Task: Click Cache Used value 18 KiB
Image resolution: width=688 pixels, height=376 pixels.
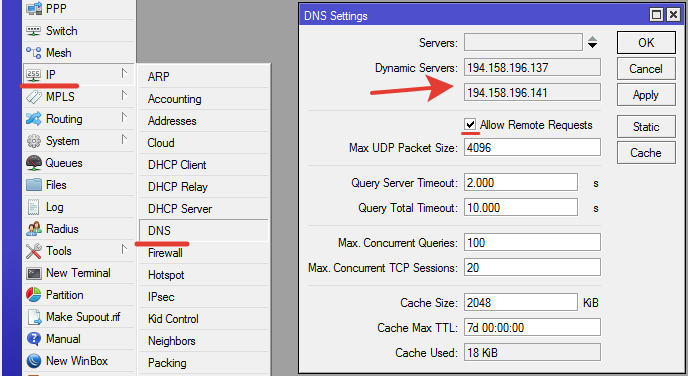Action: coord(532,352)
